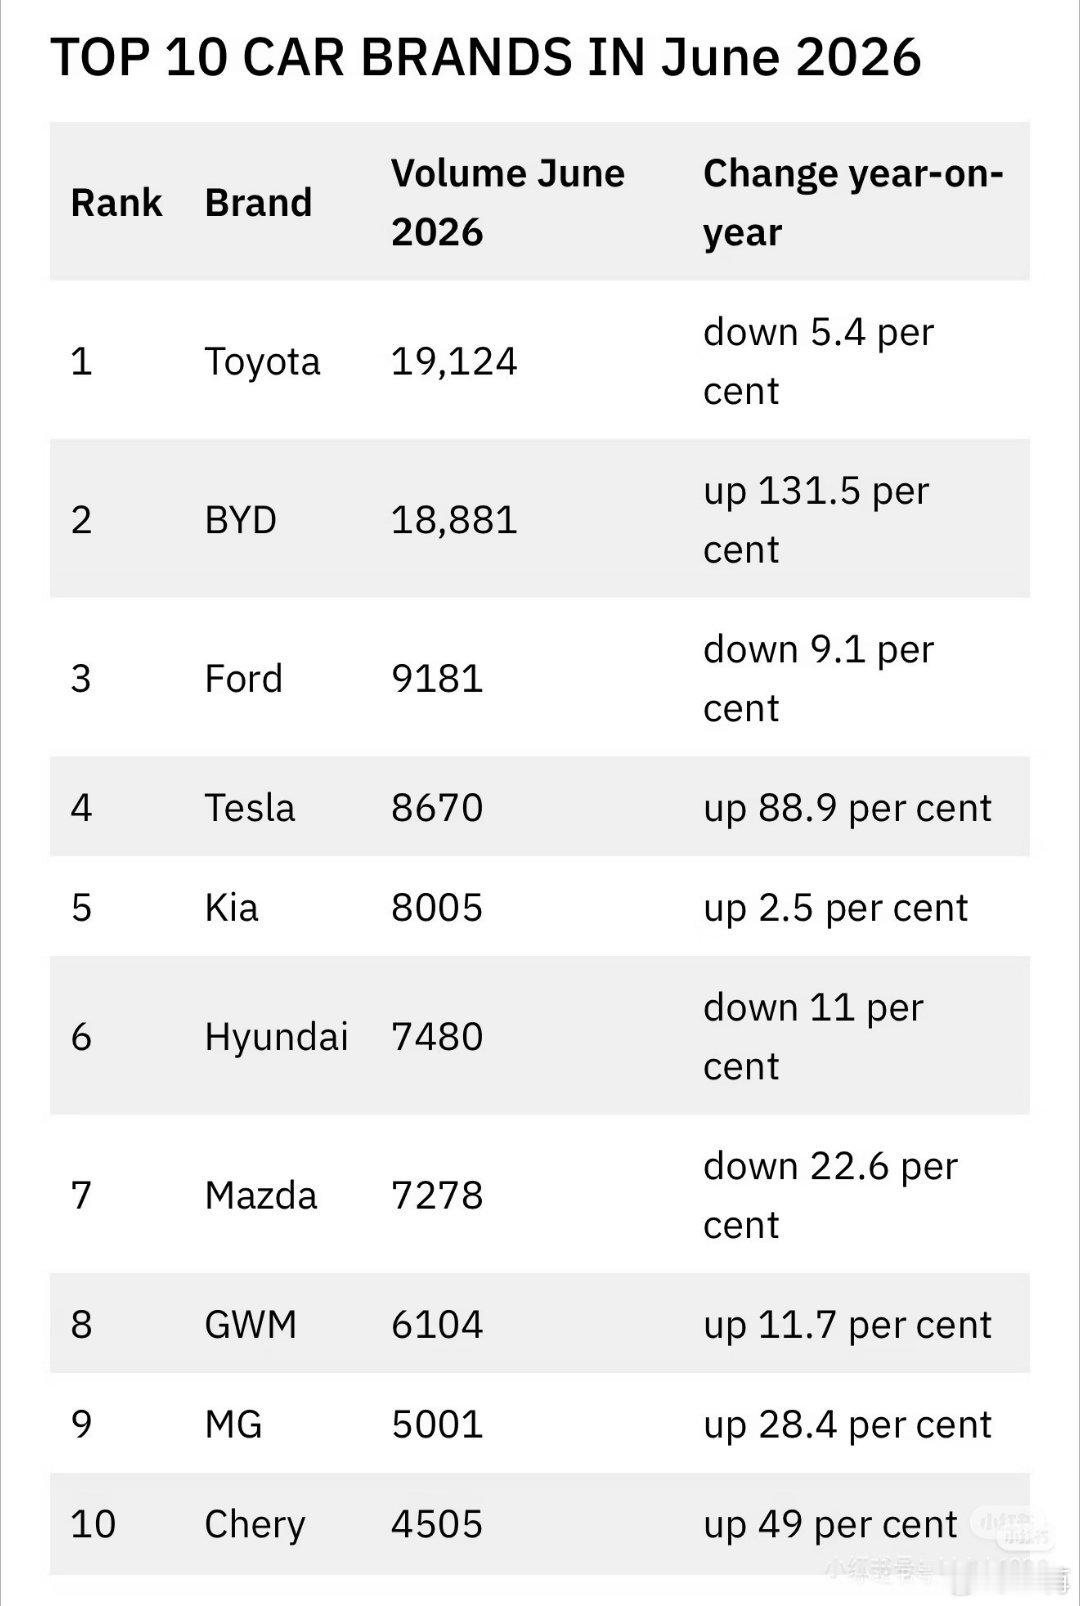
Task: Click the table title heading text
Action: [485, 57]
